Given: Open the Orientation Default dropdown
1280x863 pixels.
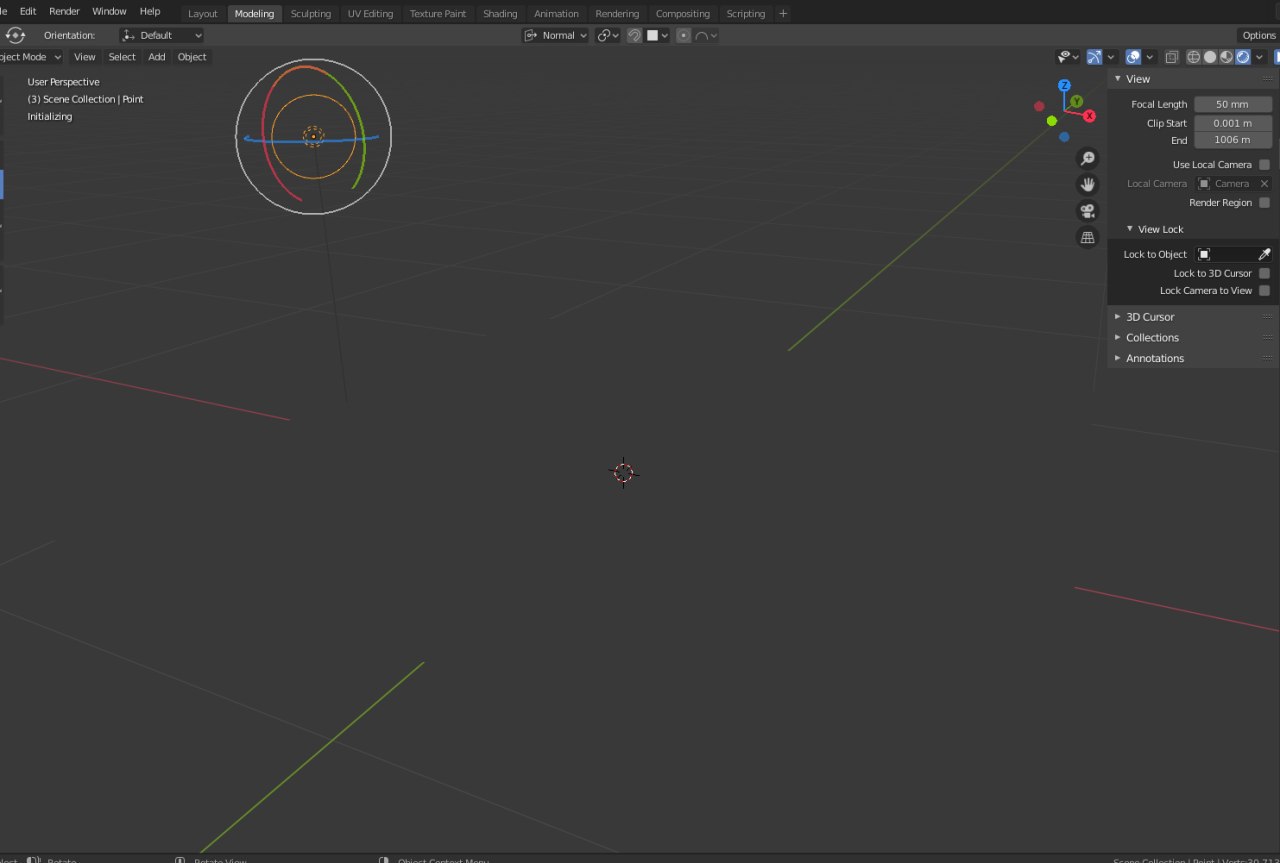Looking at the screenshot, I should pos(162,35).
